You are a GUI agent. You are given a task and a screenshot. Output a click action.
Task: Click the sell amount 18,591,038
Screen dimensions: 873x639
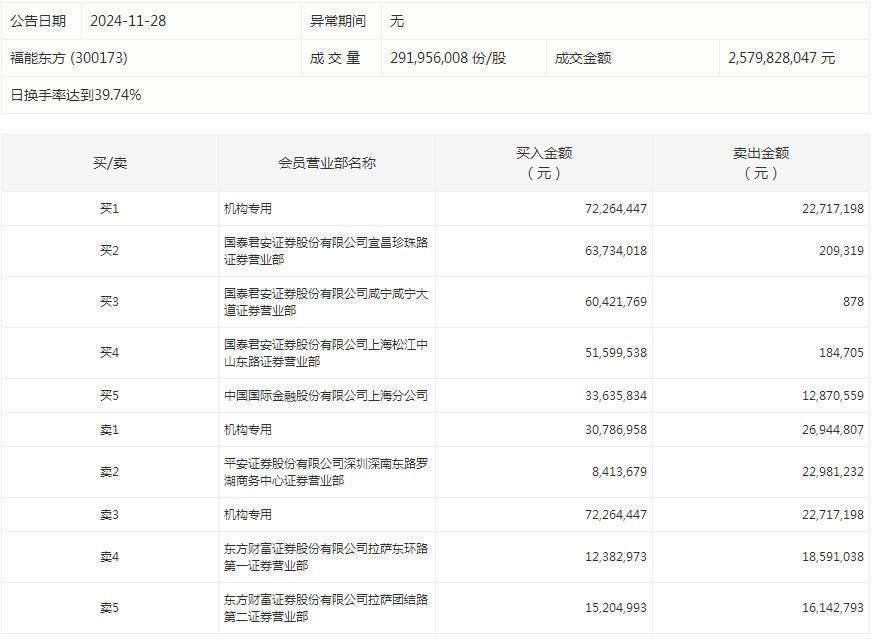coord(833,557)
